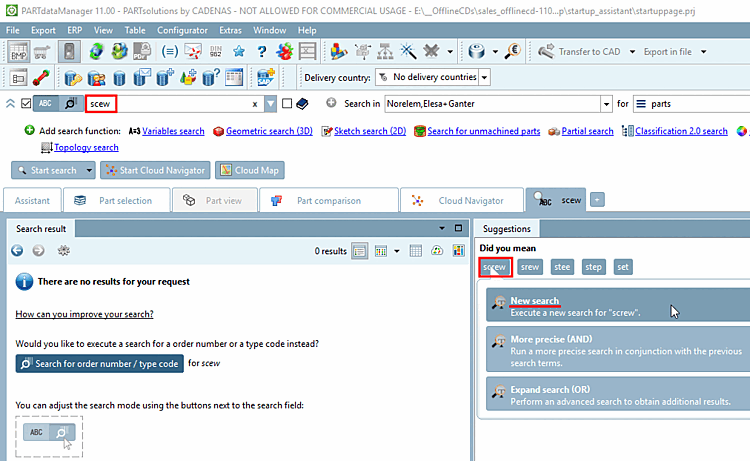Open the Extras menu

pos(230,30)
